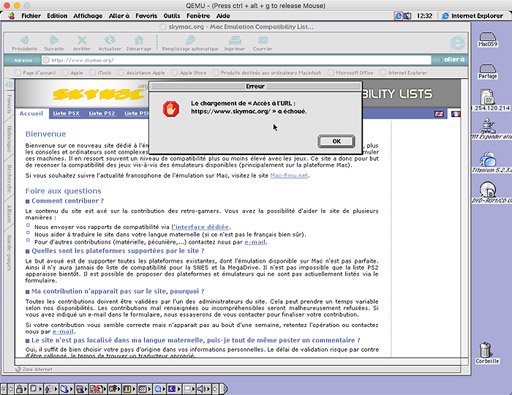Click OK in the Erreur dialog

pos(336,141)
